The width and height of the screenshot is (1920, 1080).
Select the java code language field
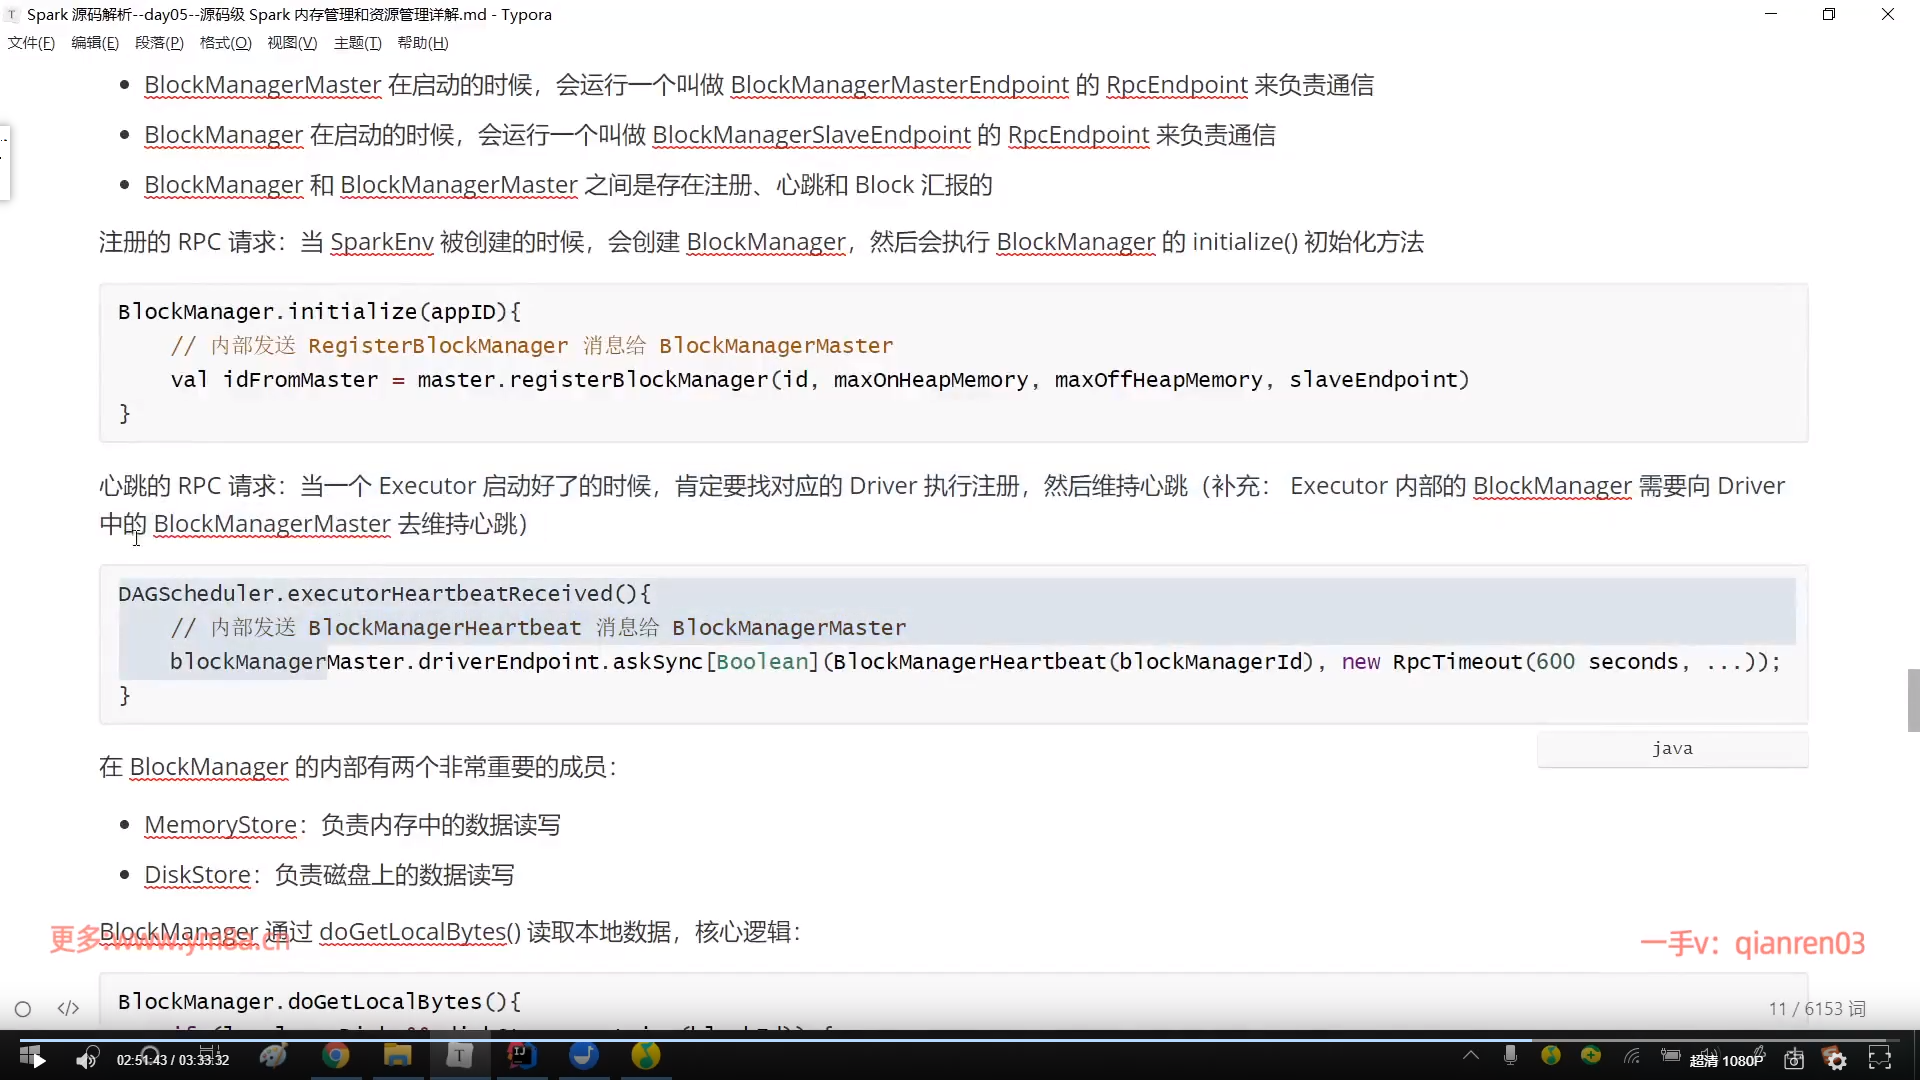1672,749
